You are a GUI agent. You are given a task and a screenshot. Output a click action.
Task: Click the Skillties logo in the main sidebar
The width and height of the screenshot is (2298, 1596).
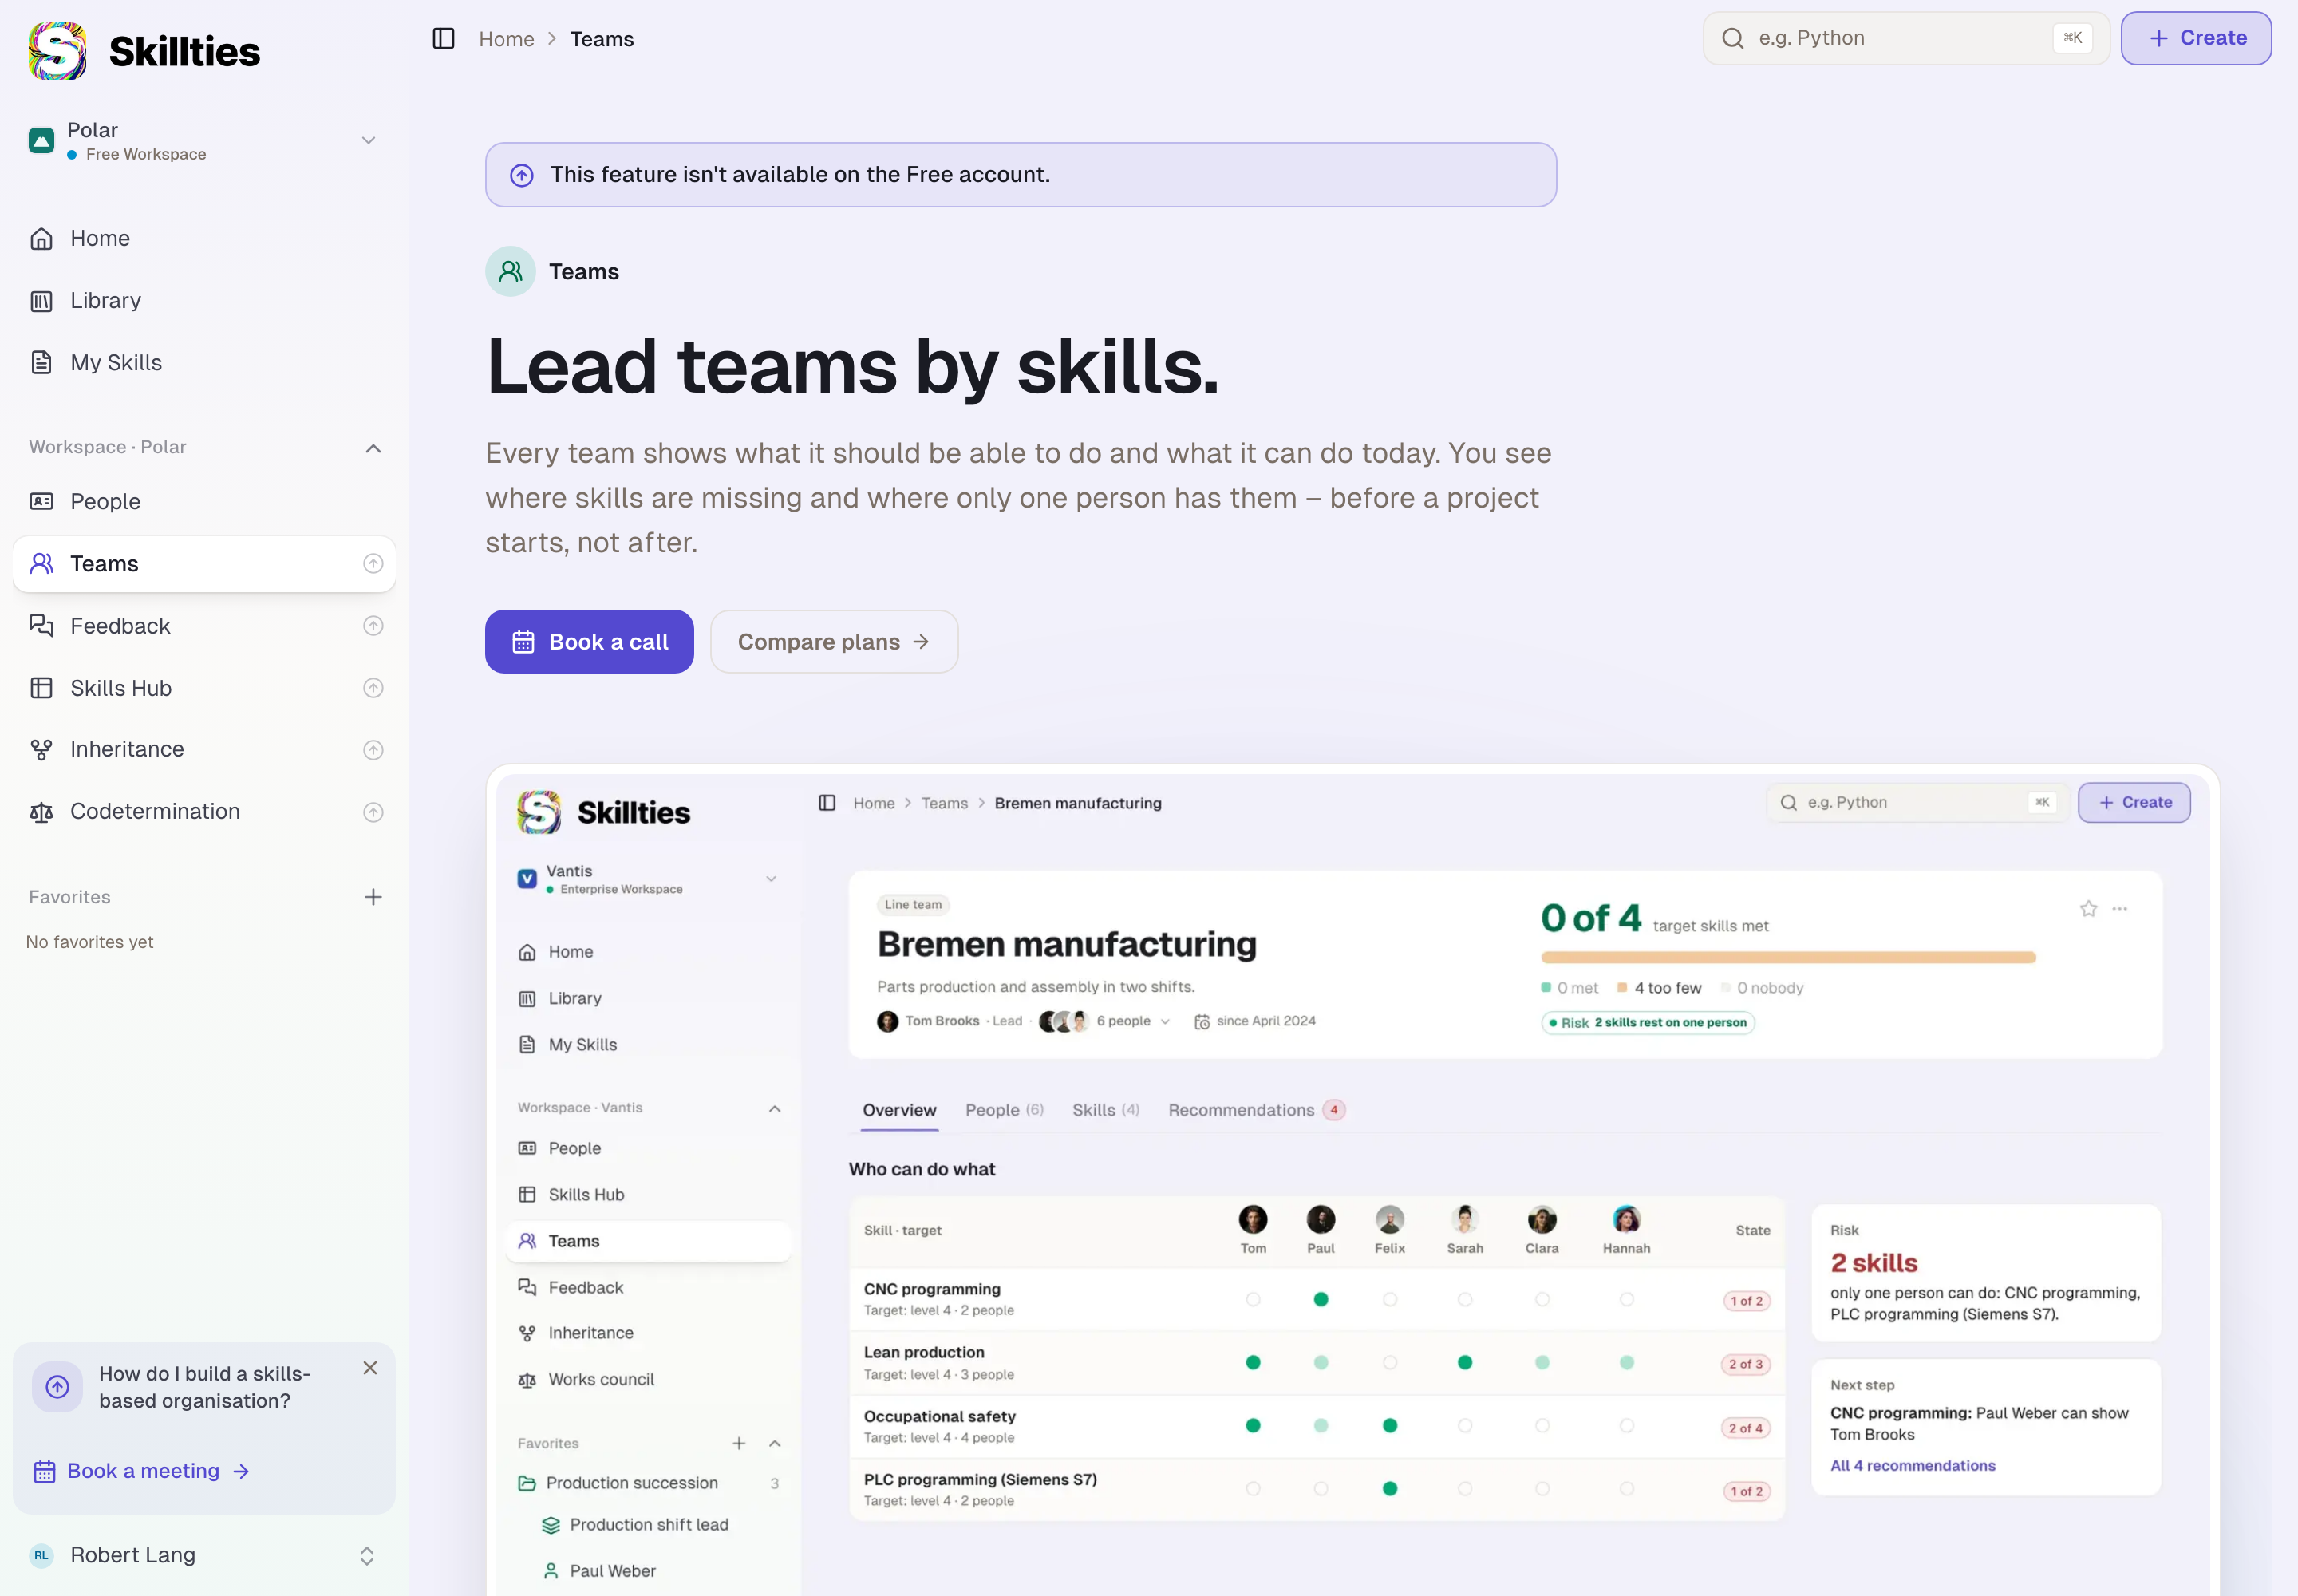pos(144,51)
